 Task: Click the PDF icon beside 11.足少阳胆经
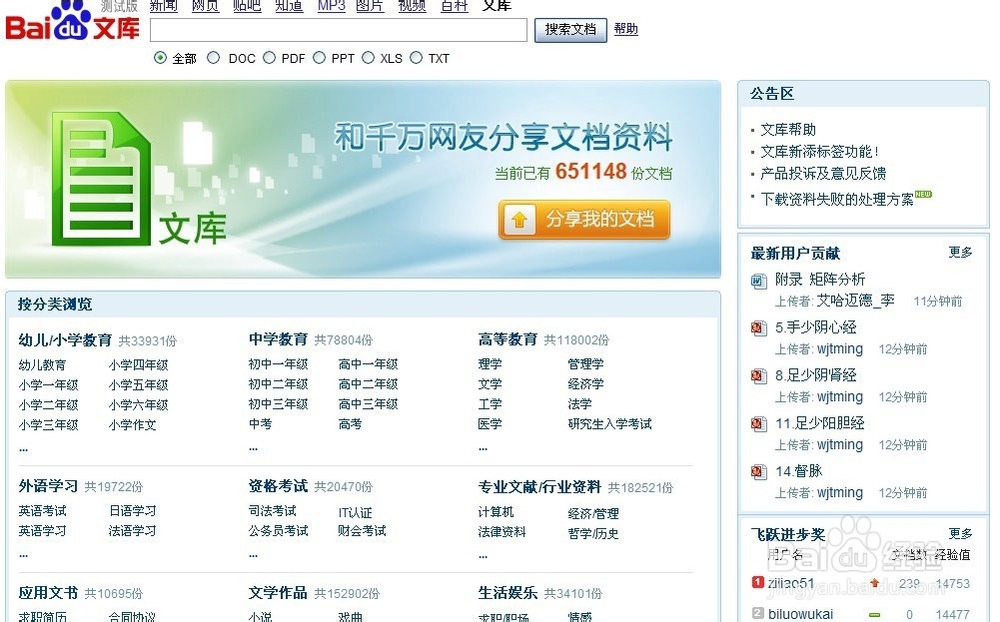758,424
